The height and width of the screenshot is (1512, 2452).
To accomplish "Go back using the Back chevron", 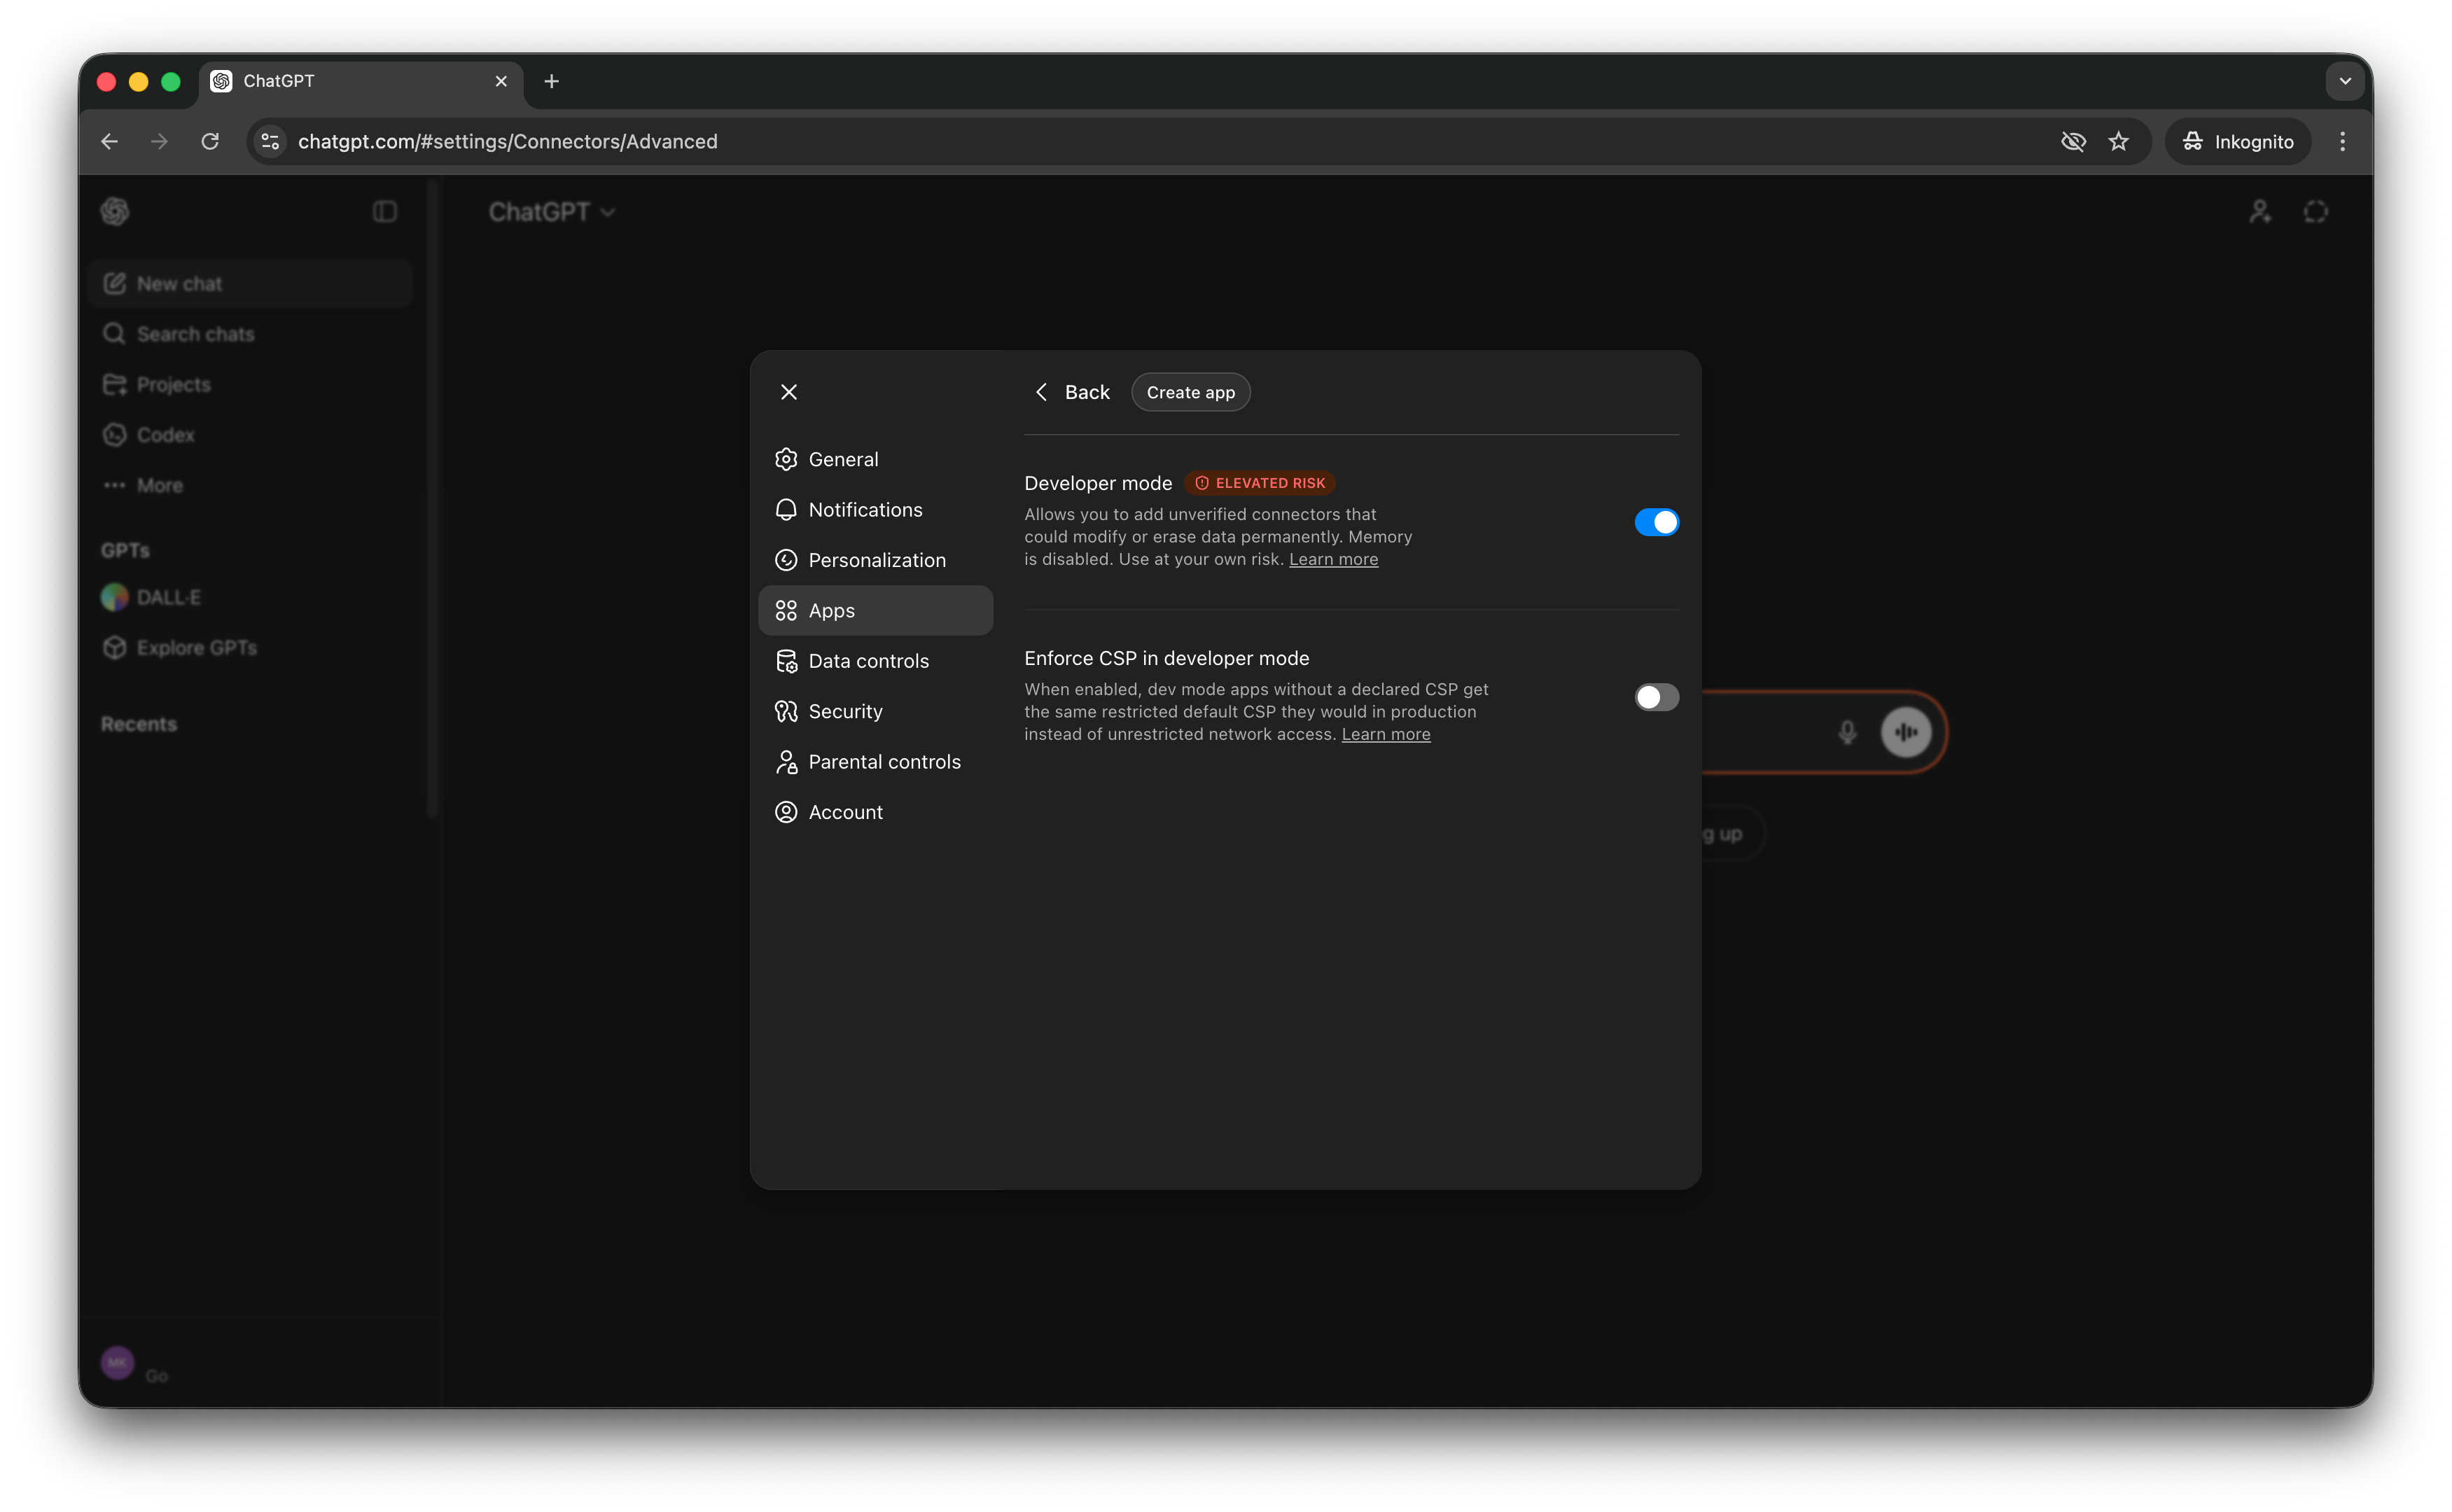I will click(x=1041, y=392).
